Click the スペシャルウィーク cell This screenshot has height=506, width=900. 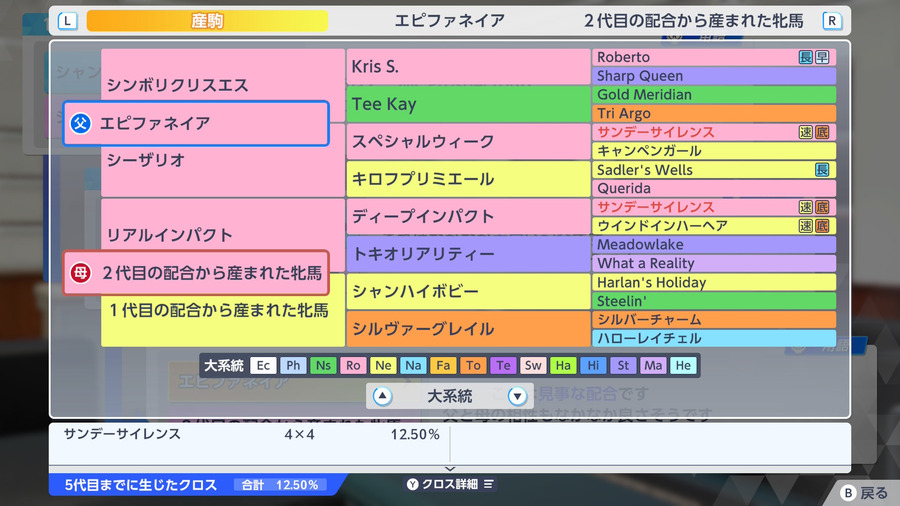pyautogui.click(x=468, y=141)
